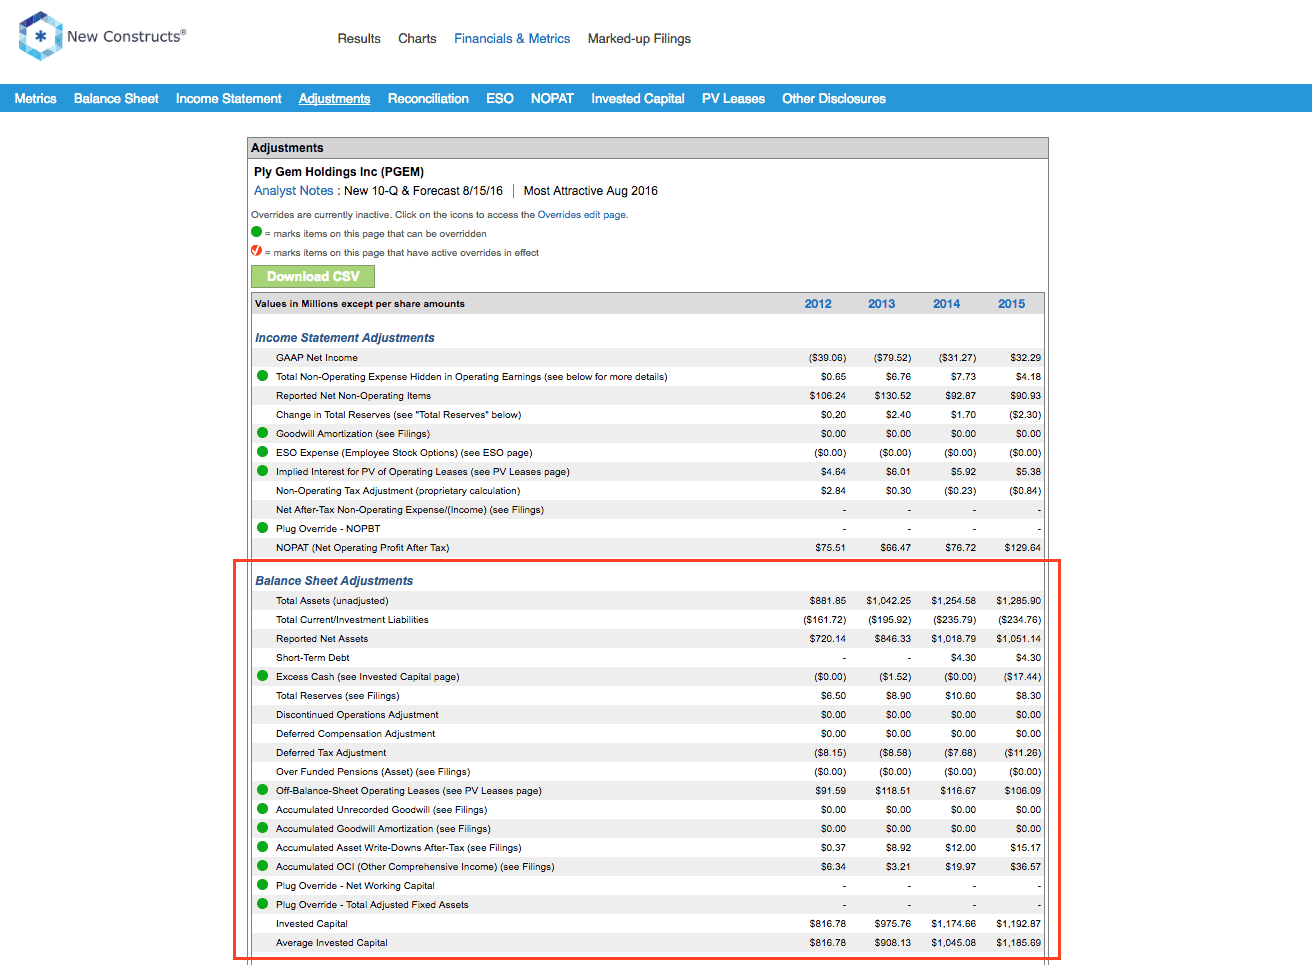Open Marked-up Filings page
This screenshot has width=1312, height=965.
(639, 39)
